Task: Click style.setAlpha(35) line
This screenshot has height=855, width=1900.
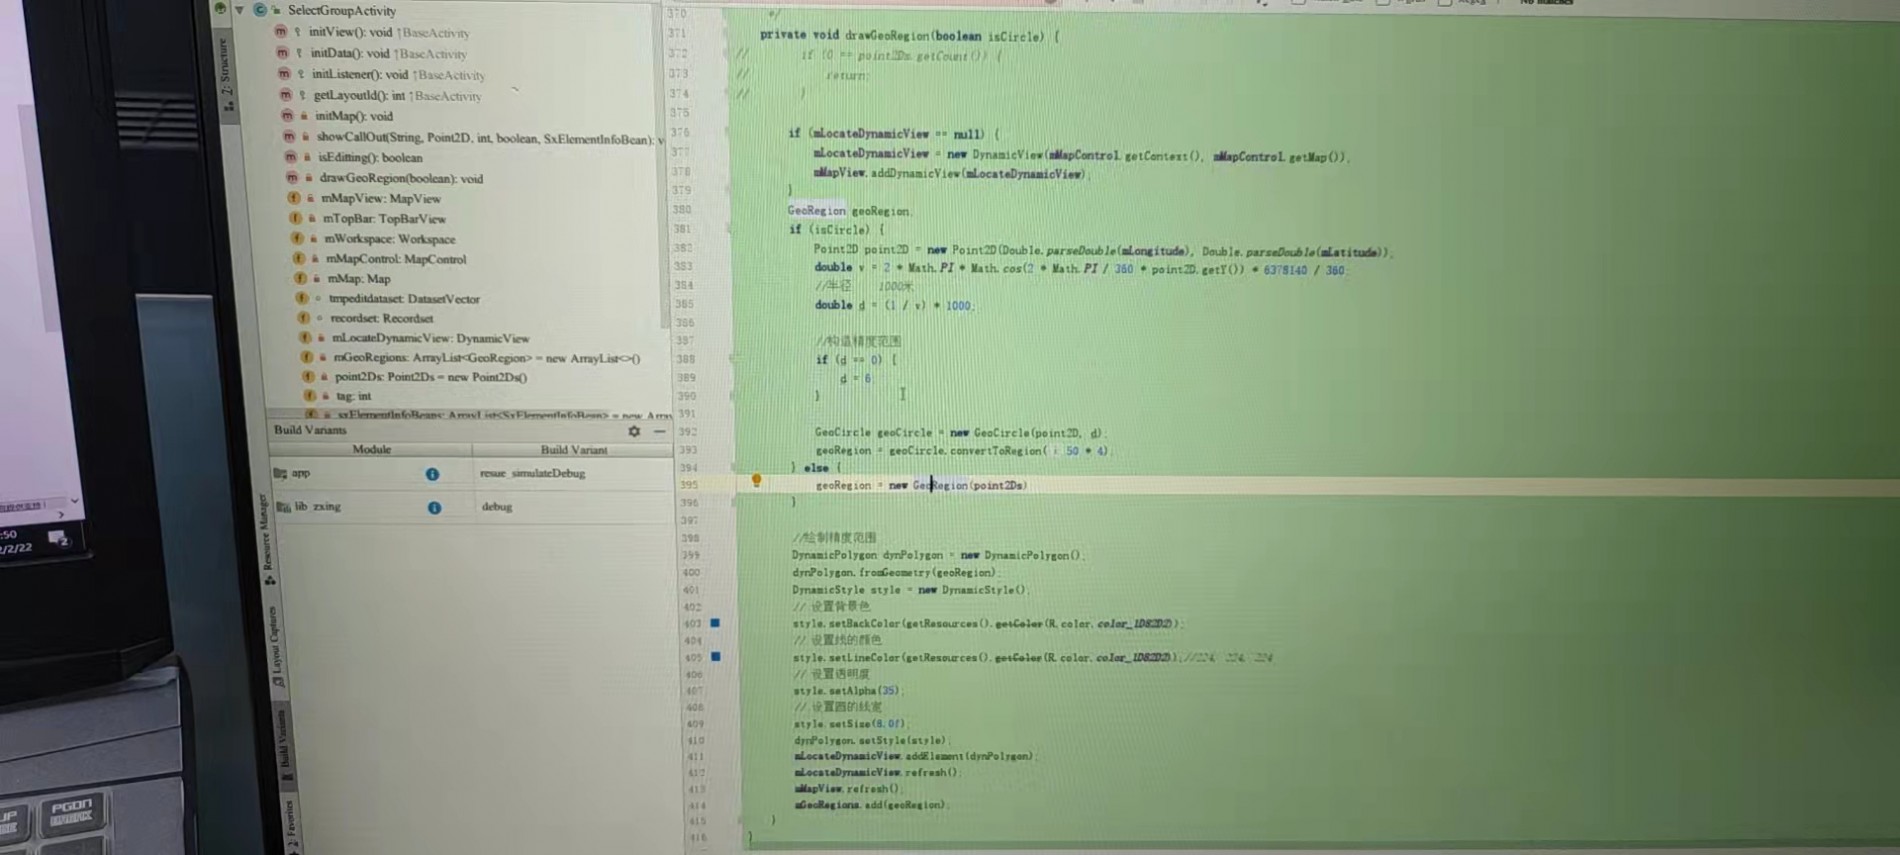Action: (x=847, y=691)
